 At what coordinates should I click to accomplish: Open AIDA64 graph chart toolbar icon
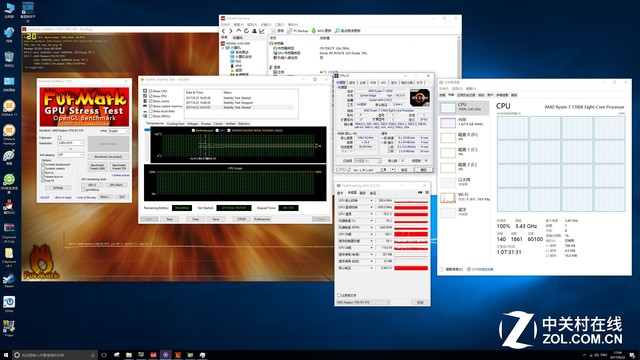(x=262, y=31)
